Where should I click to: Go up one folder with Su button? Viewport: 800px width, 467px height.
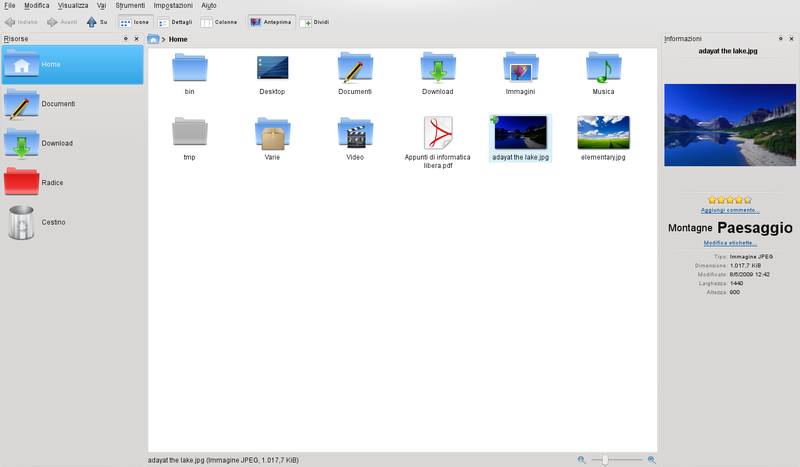coord(97,21)
